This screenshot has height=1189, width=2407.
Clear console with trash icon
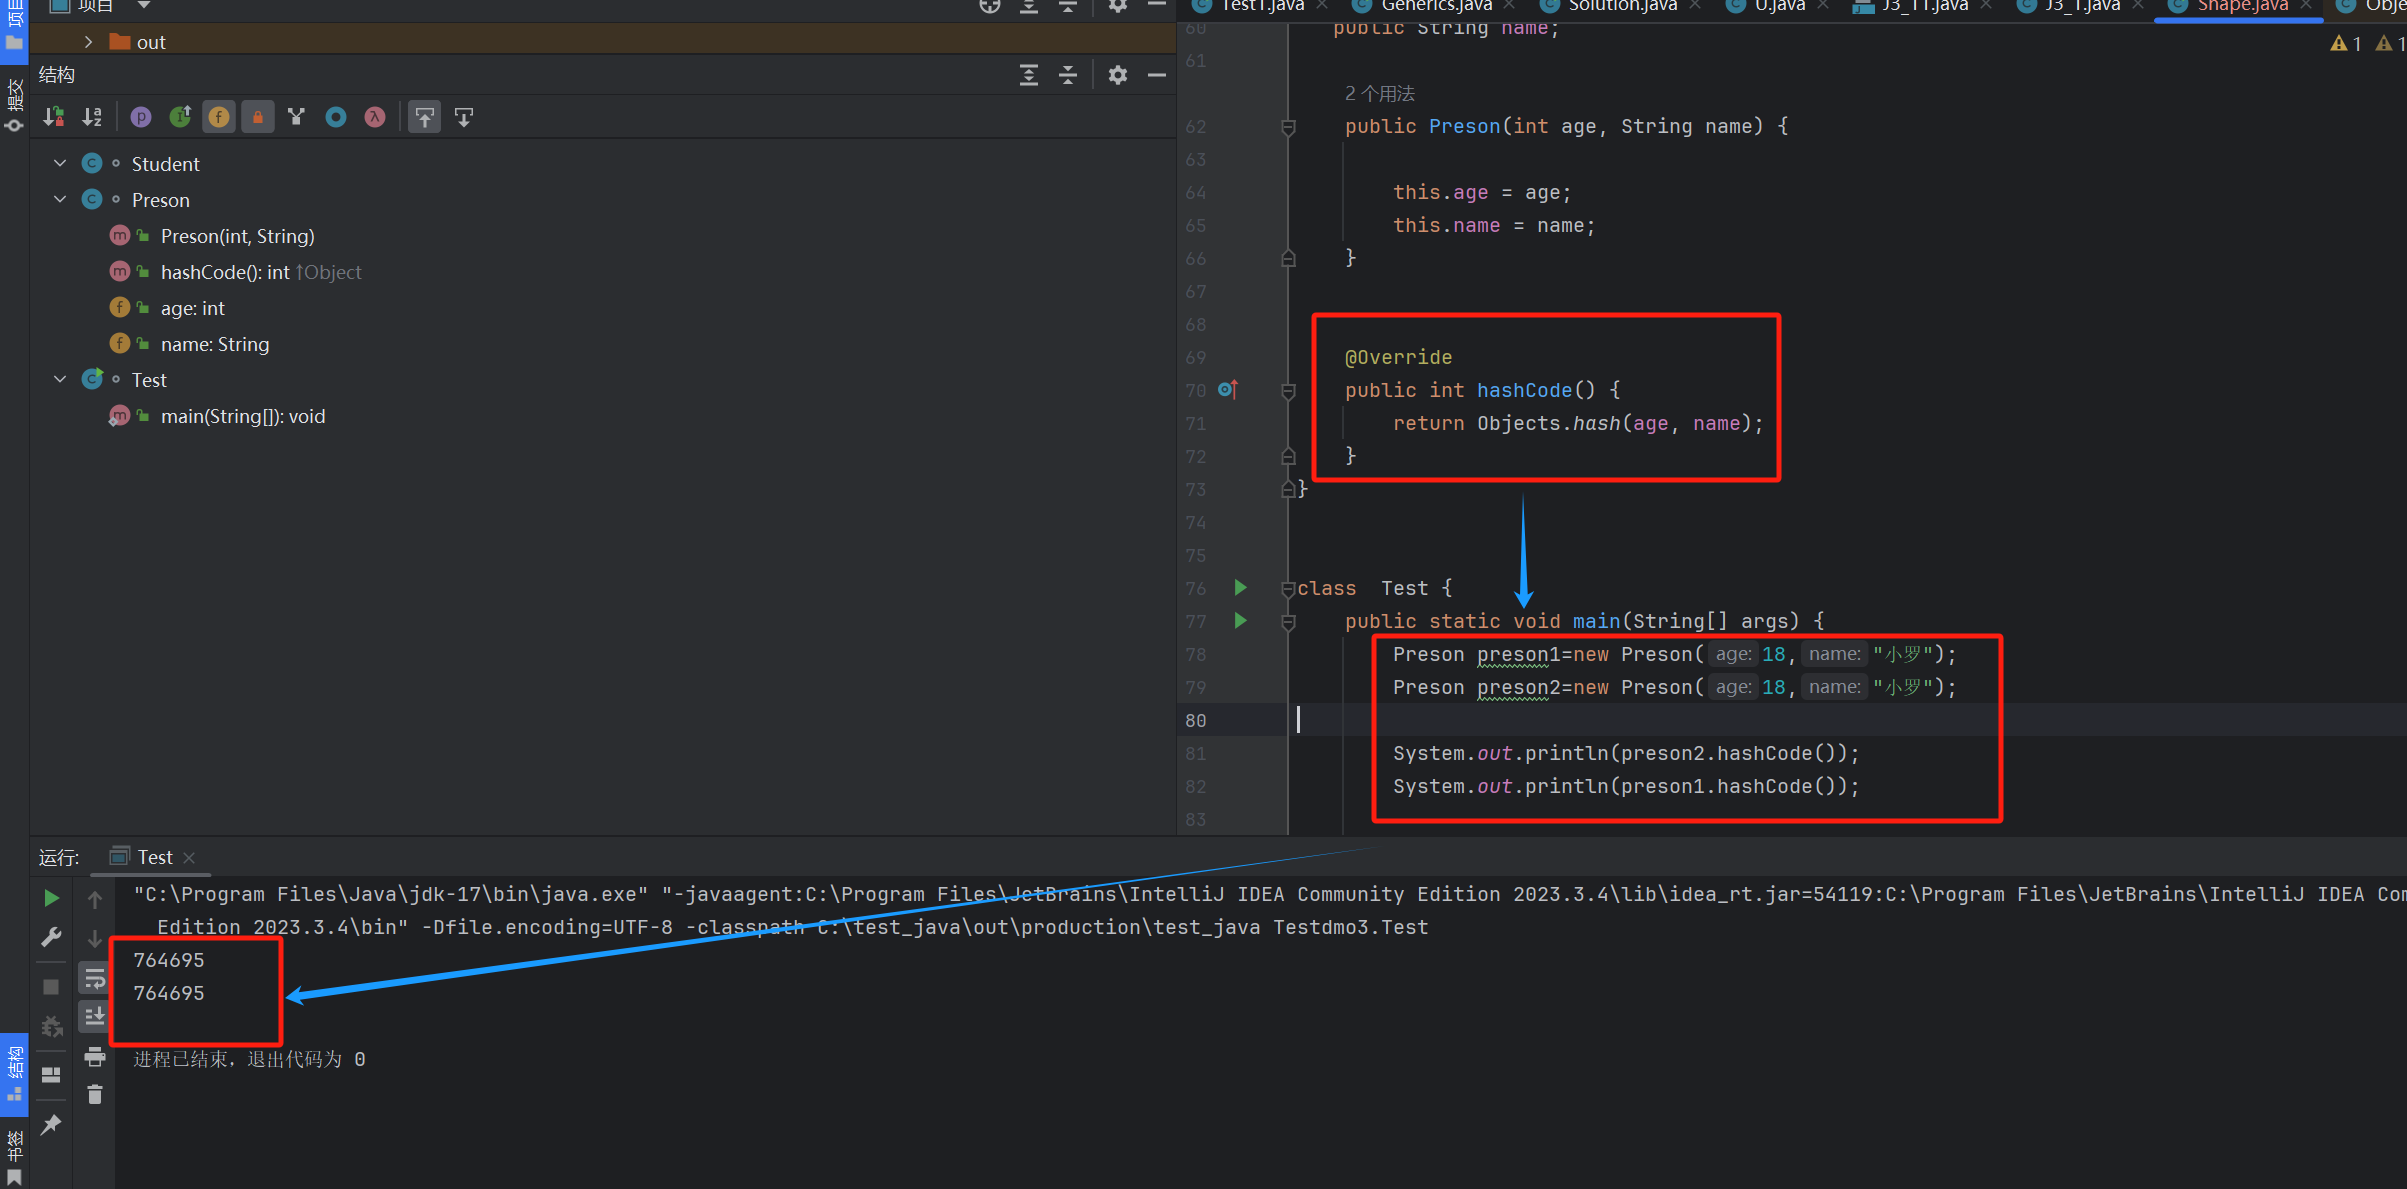pos(95,1095)
